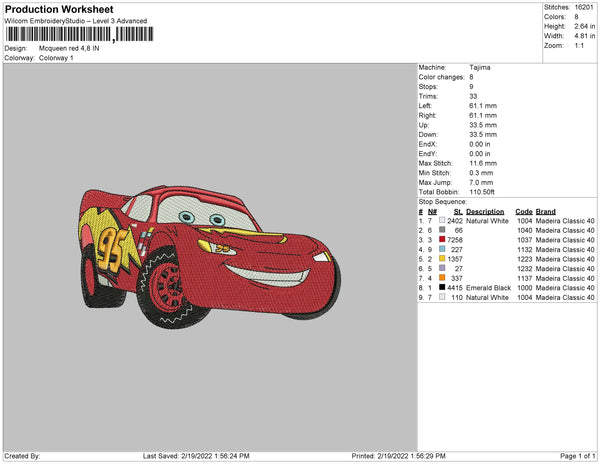
Task: Click the 'Created By:' footer label
Action: [22, 456]
